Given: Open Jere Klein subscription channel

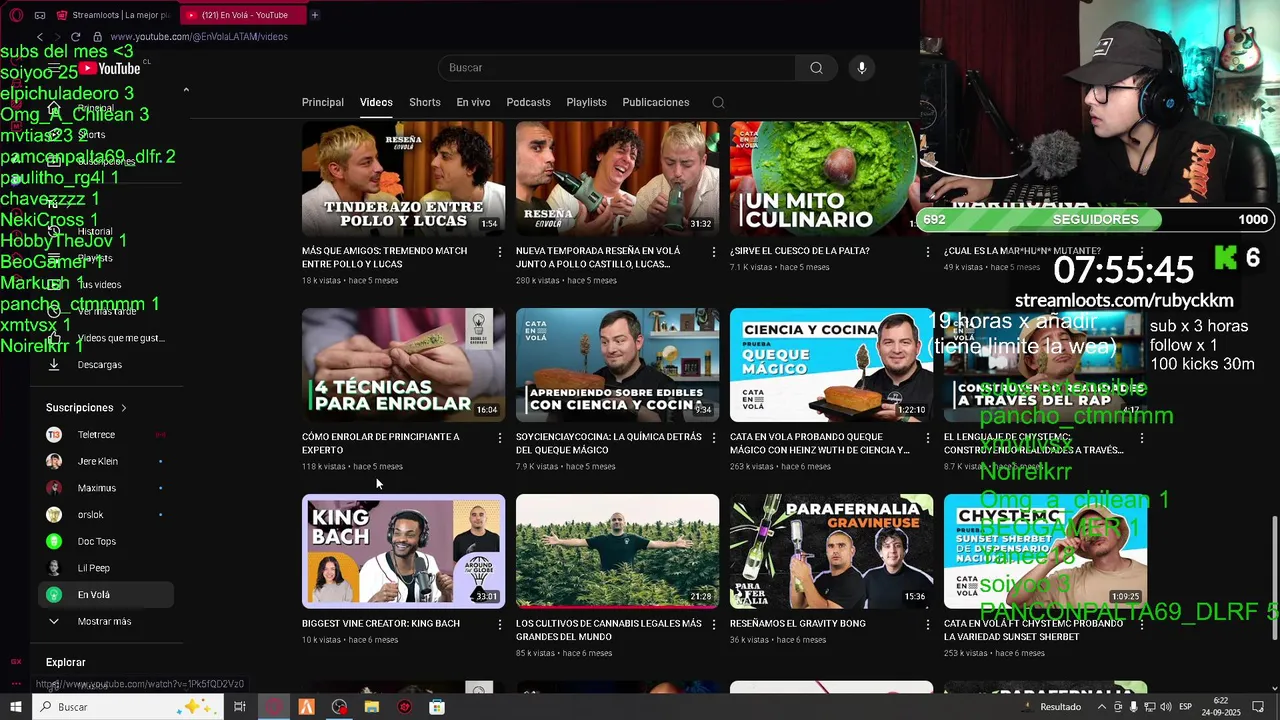Looking at the screenshot, I should point(106,462).
